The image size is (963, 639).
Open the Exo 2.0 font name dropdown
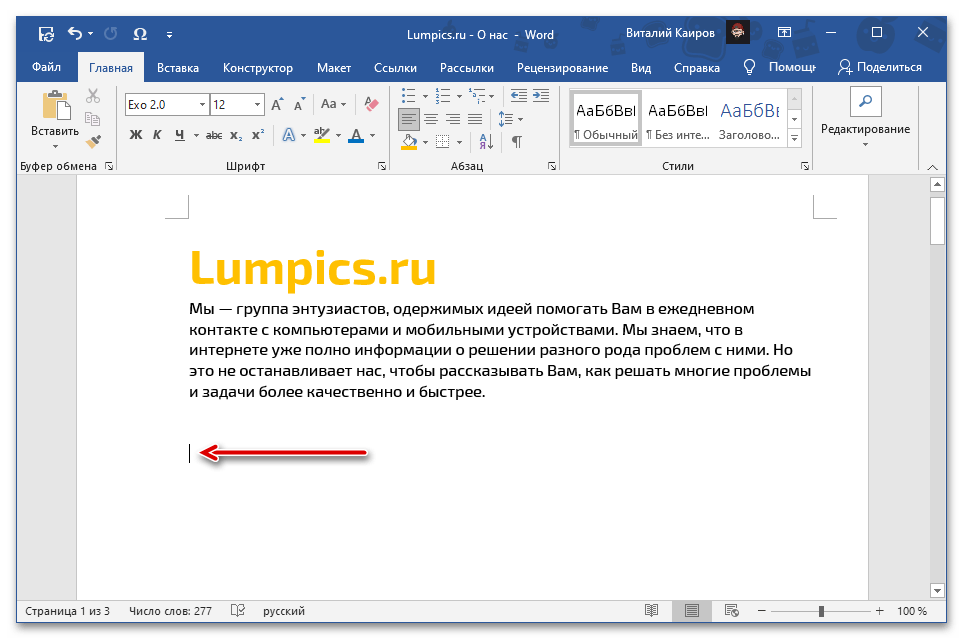pyautogui.click(x=203, y=104)
